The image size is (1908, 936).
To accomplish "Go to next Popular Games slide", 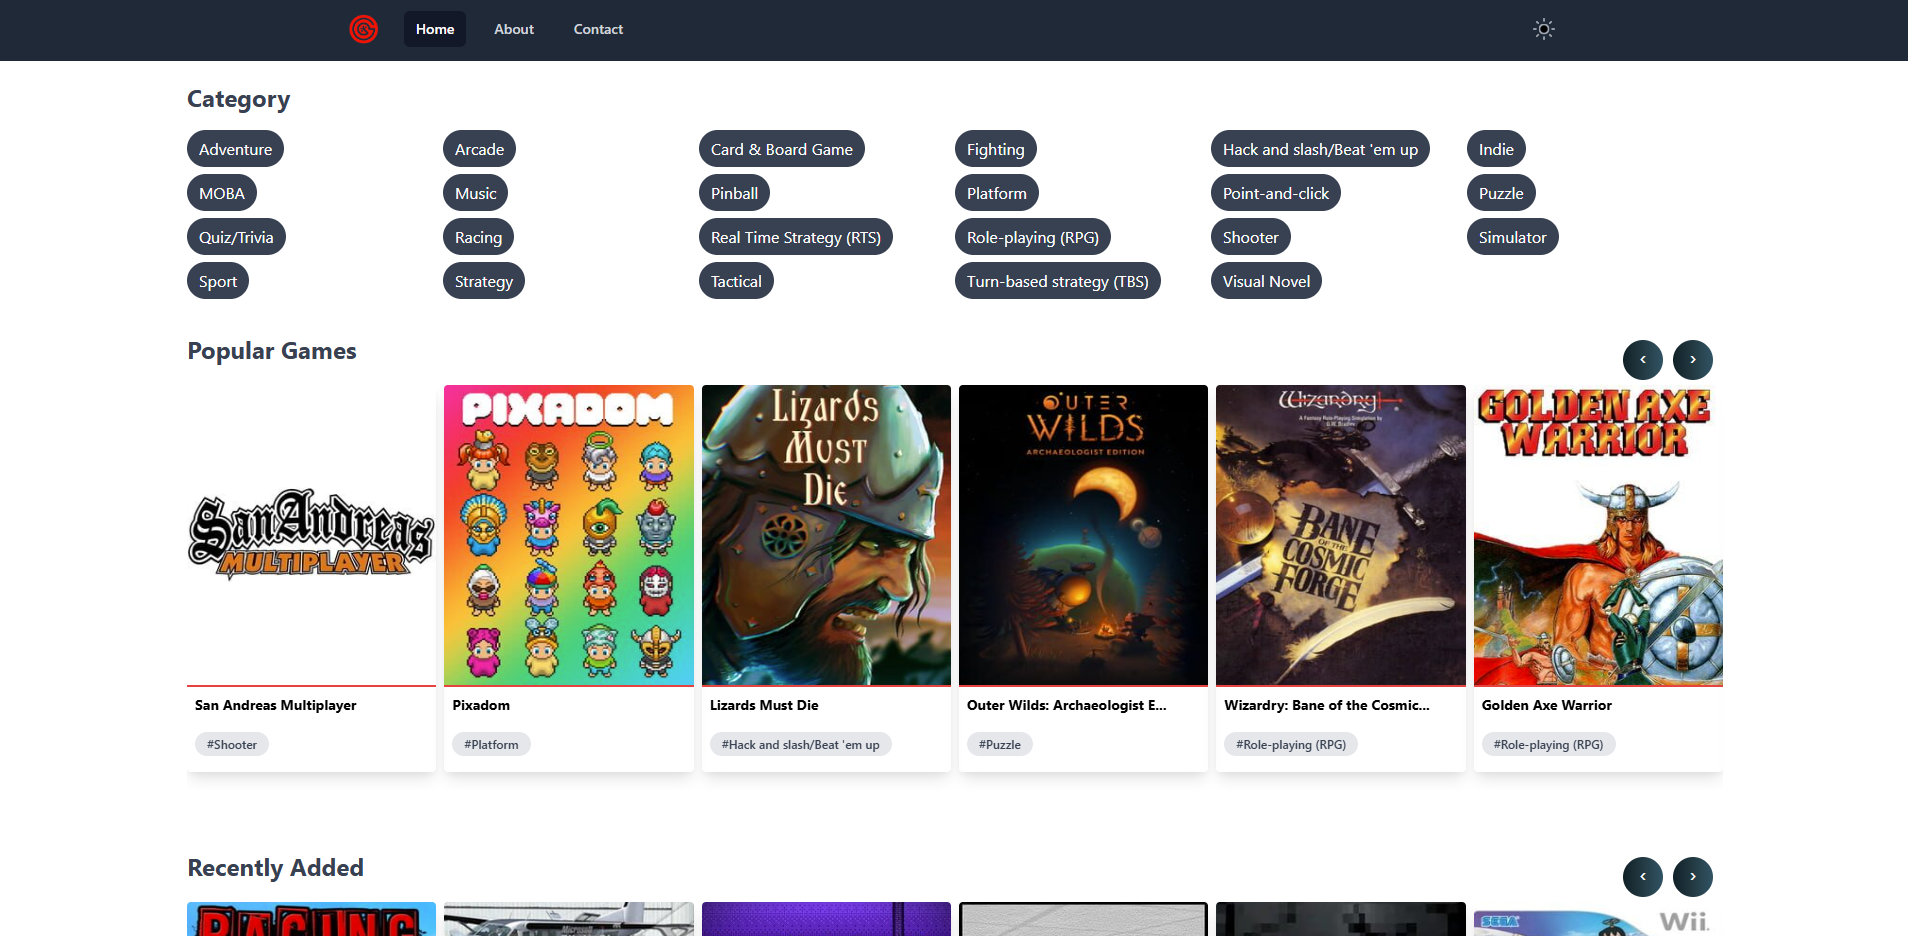I will point(1692,359).
